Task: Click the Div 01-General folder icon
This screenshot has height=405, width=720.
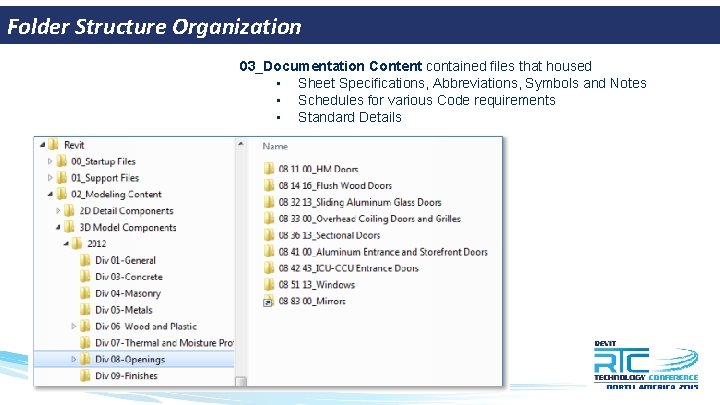Action: point(85,260)
